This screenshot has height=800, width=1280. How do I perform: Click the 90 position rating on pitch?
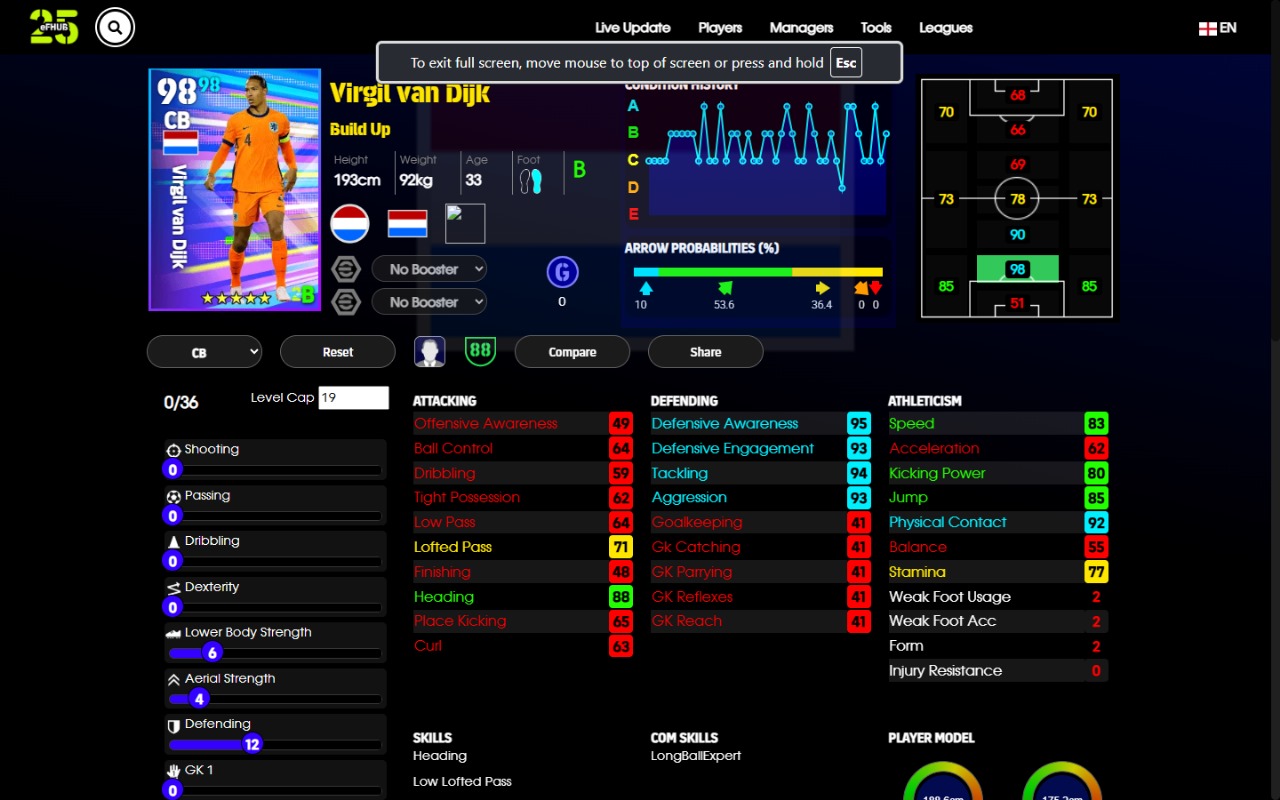tap(1017, 234)
